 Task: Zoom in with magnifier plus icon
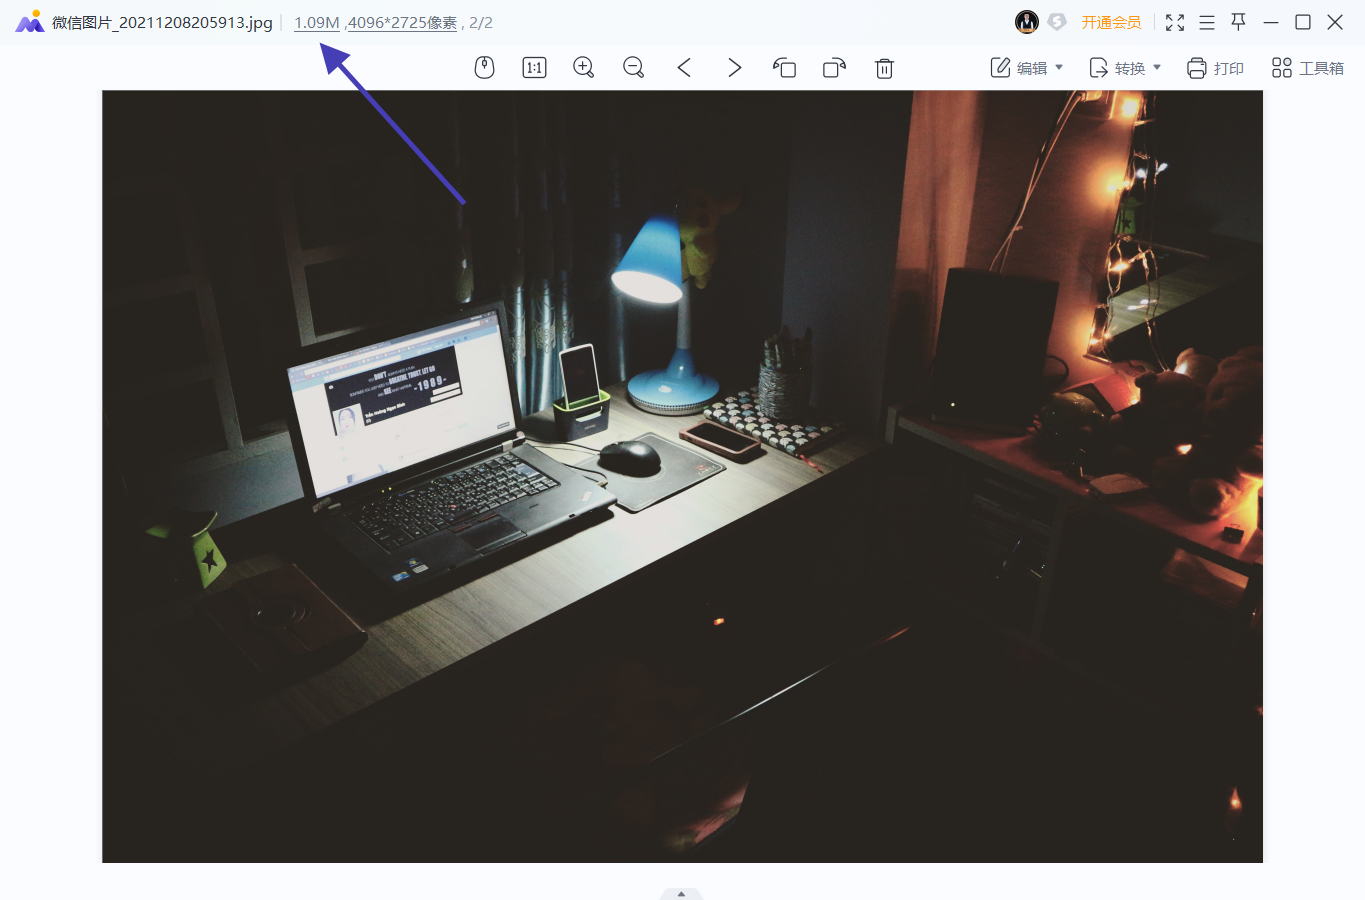[x=584, y=68]
